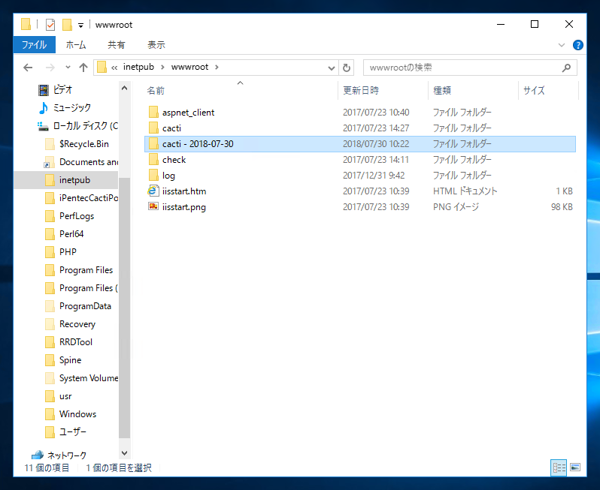
Task: Click the 2018/07/30 10:22 date cell
Action: click(376, 144)
